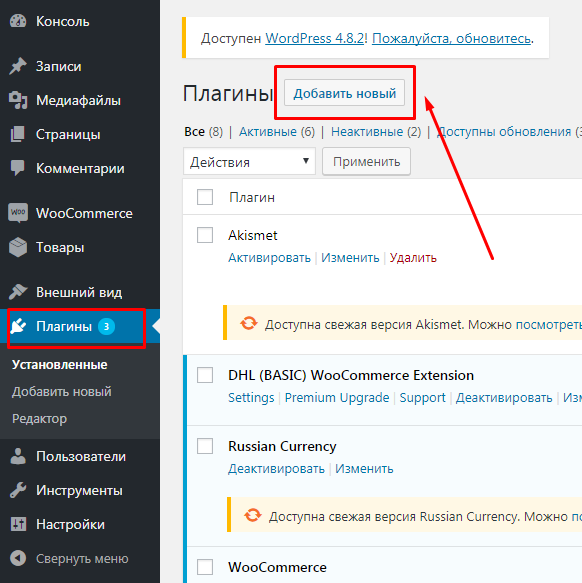The image size is (582, 583).
Task: Click Удалить under Akismet
Action: tap(413, 258)
